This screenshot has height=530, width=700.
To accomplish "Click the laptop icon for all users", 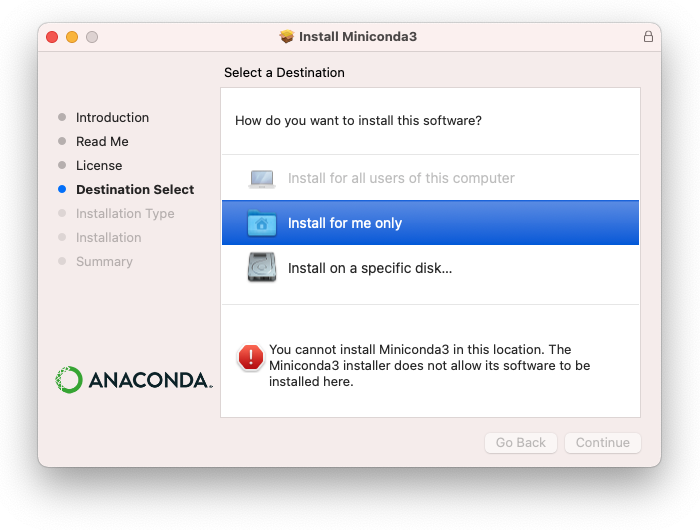I will tap(261, 179).
